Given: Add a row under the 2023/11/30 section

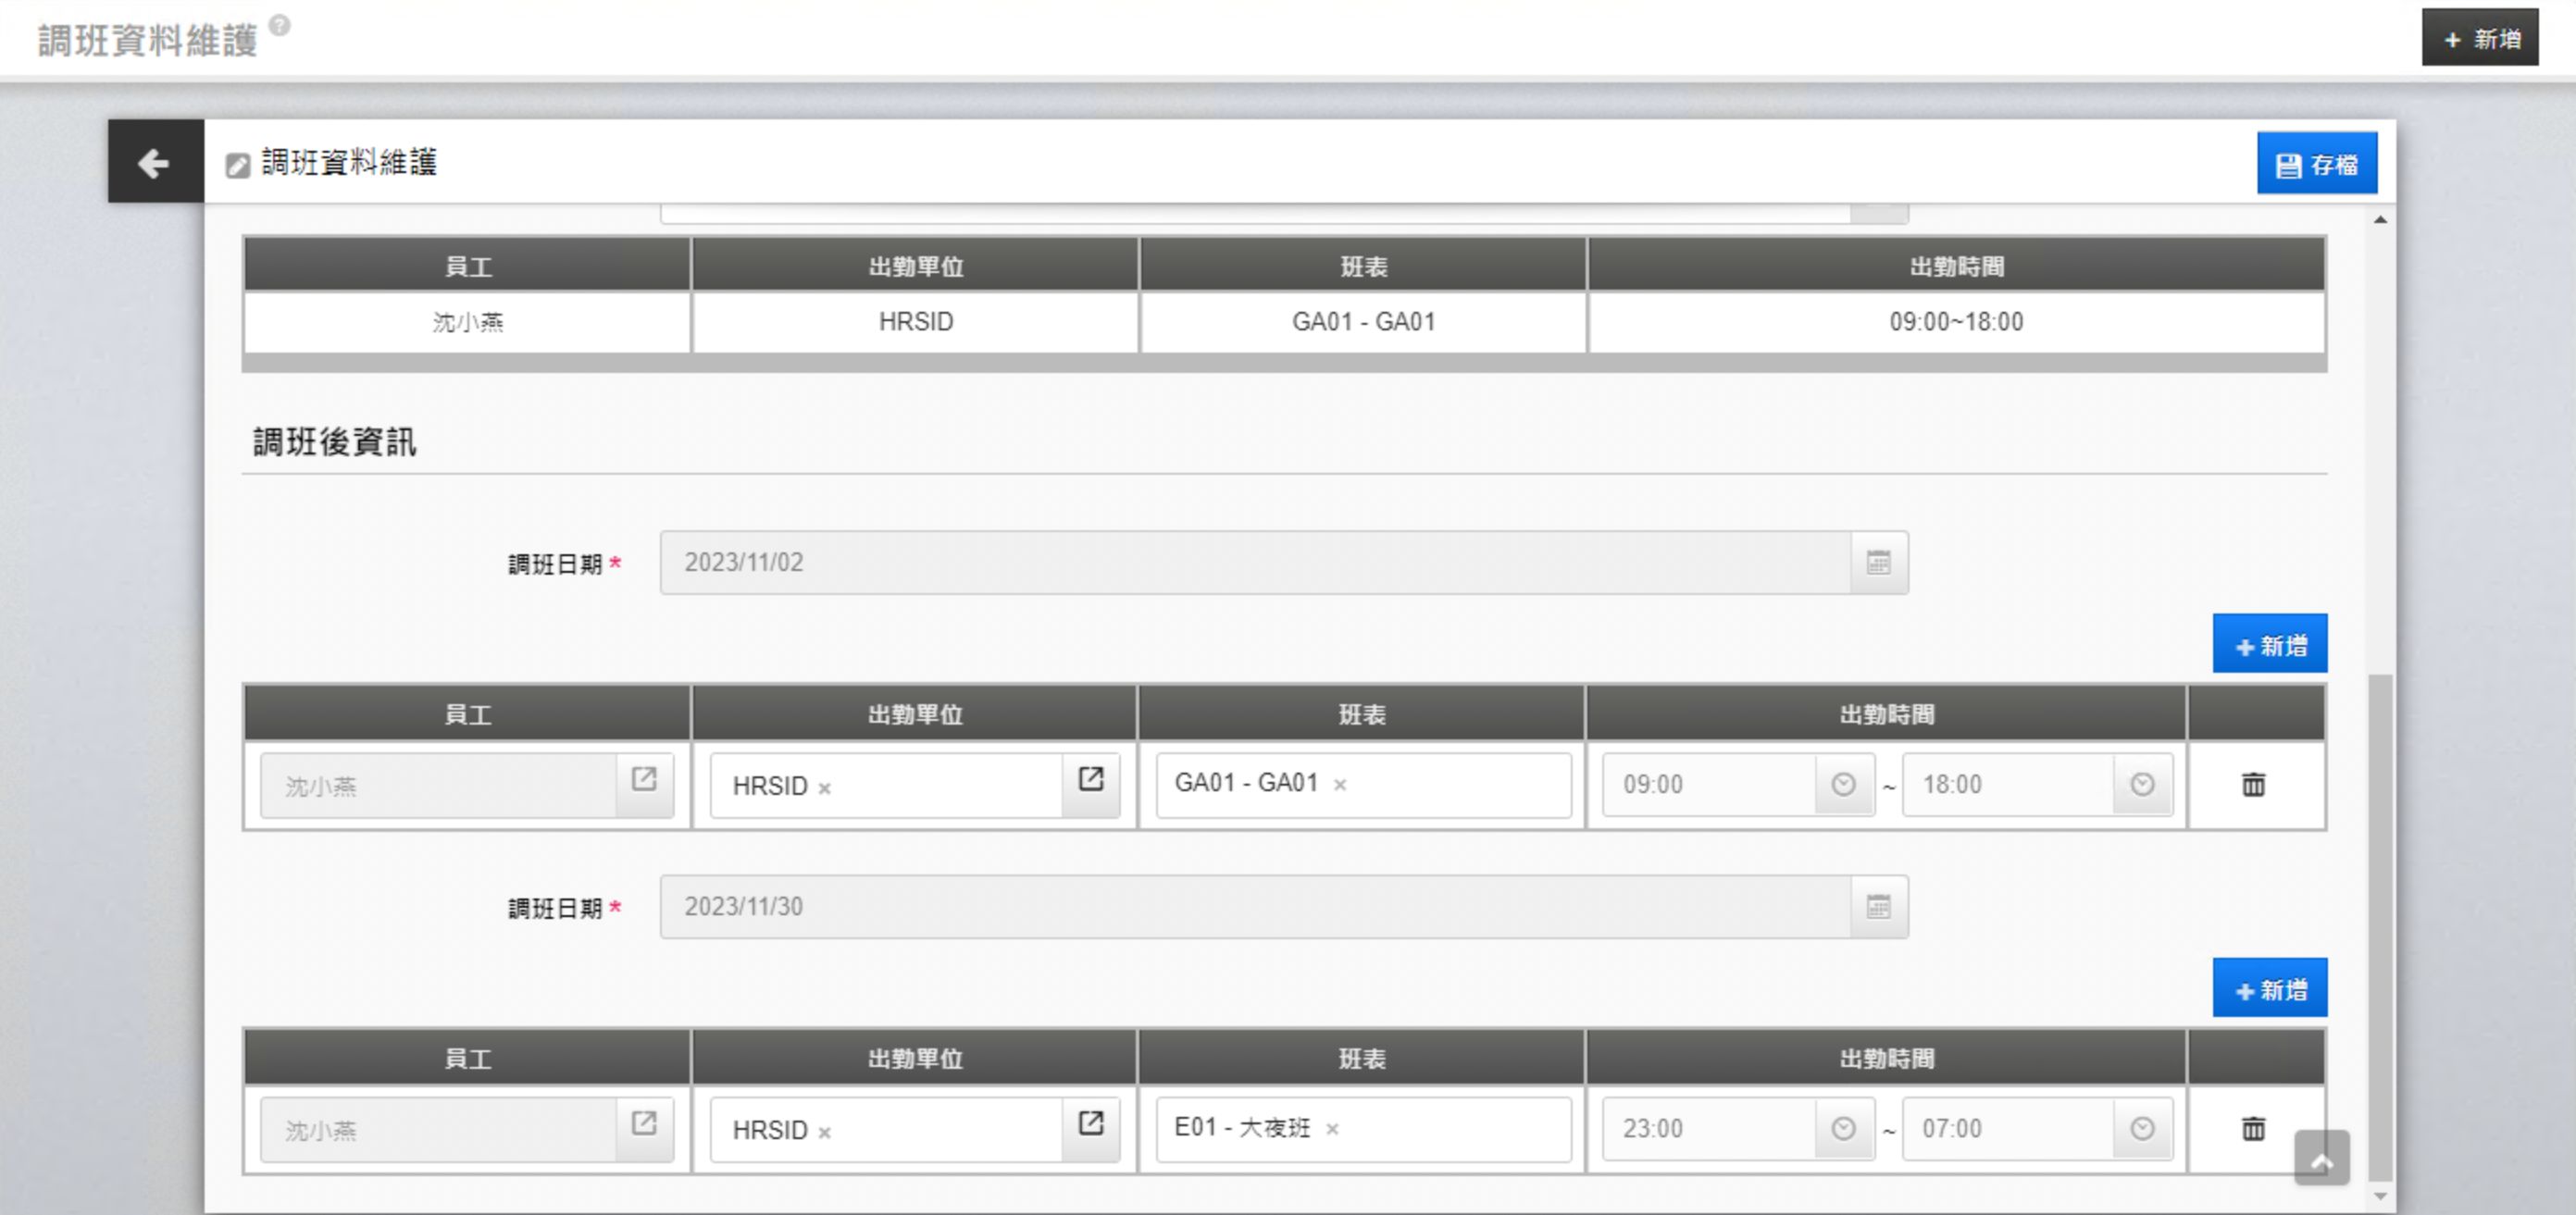Looking at the screenshot, I should [2269, 988].
